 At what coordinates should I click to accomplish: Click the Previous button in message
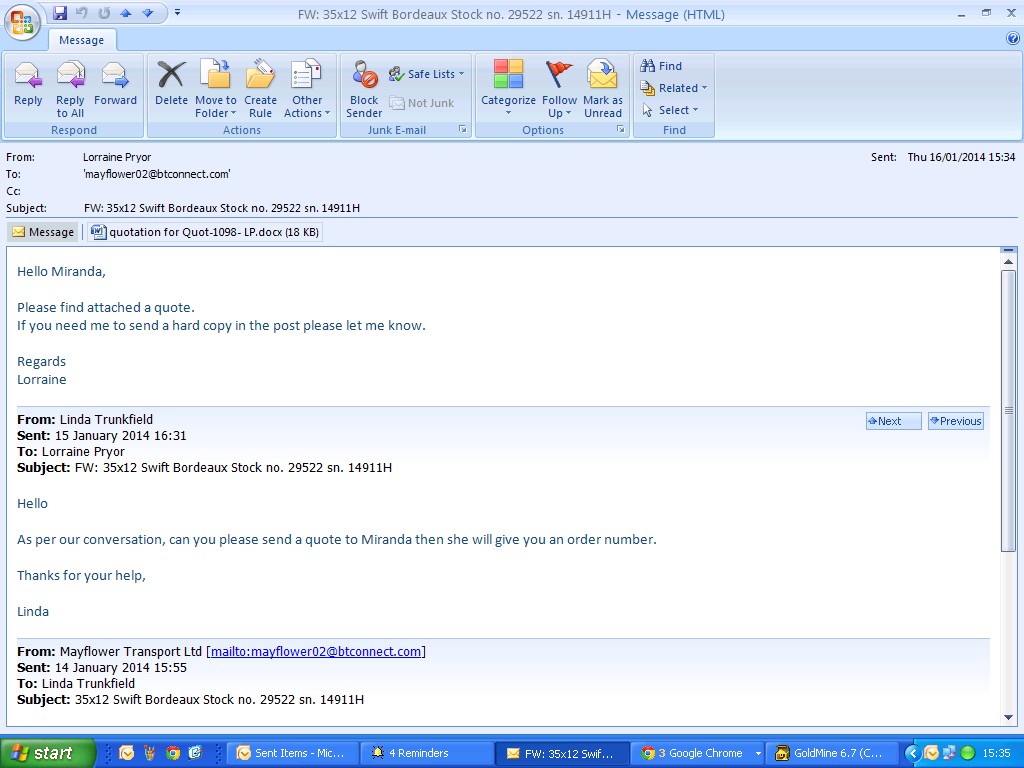(955, 421)
